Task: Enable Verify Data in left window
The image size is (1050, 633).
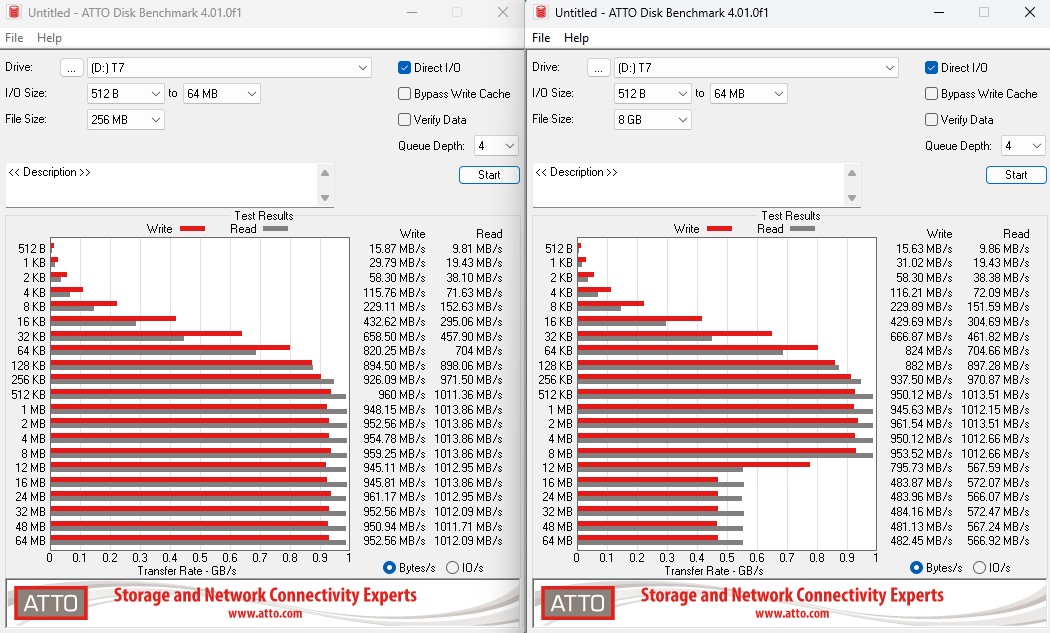Action: pyautogui.click(x=404, y=119)
